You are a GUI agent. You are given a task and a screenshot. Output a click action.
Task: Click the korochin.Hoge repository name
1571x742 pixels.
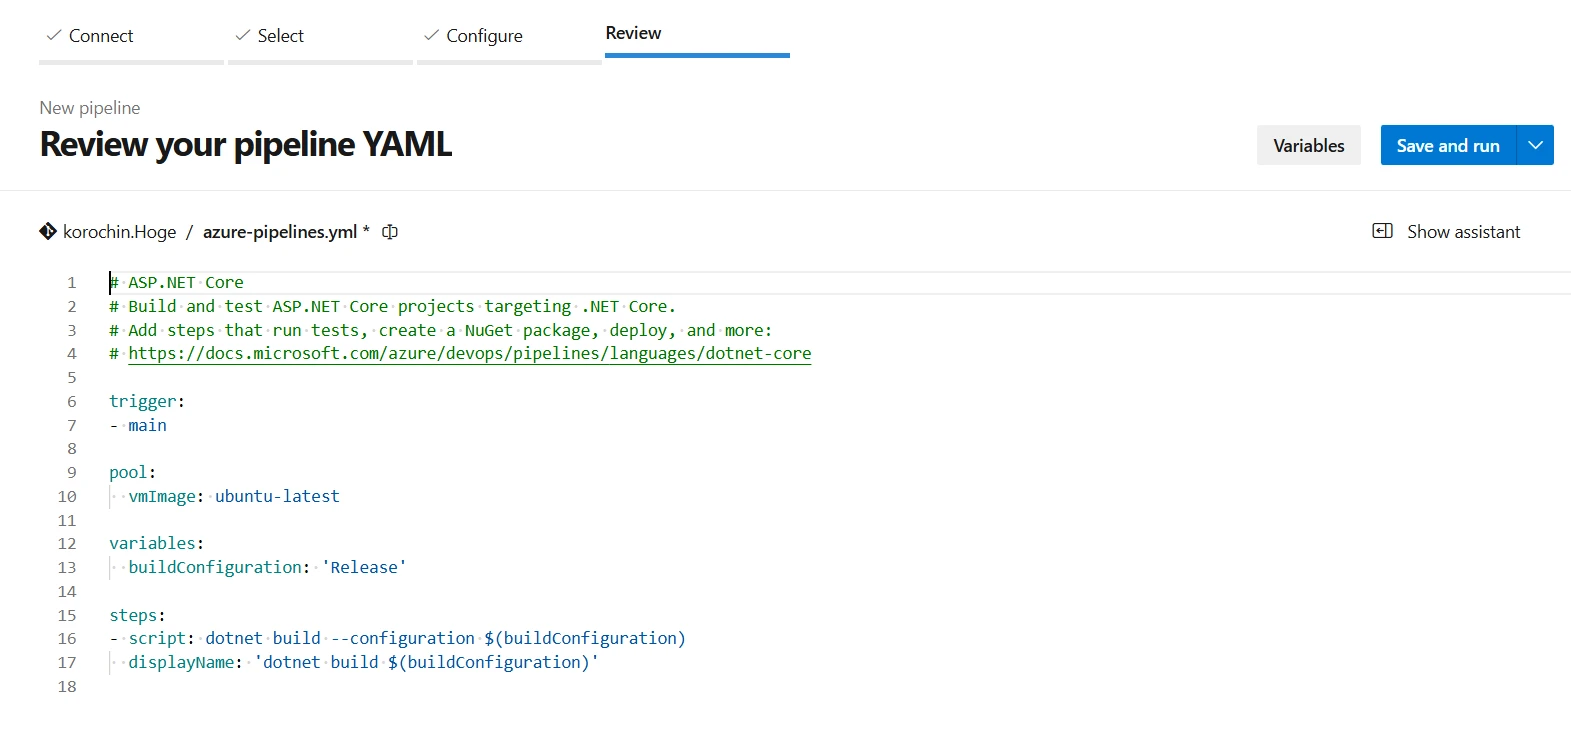click(119, 232)
